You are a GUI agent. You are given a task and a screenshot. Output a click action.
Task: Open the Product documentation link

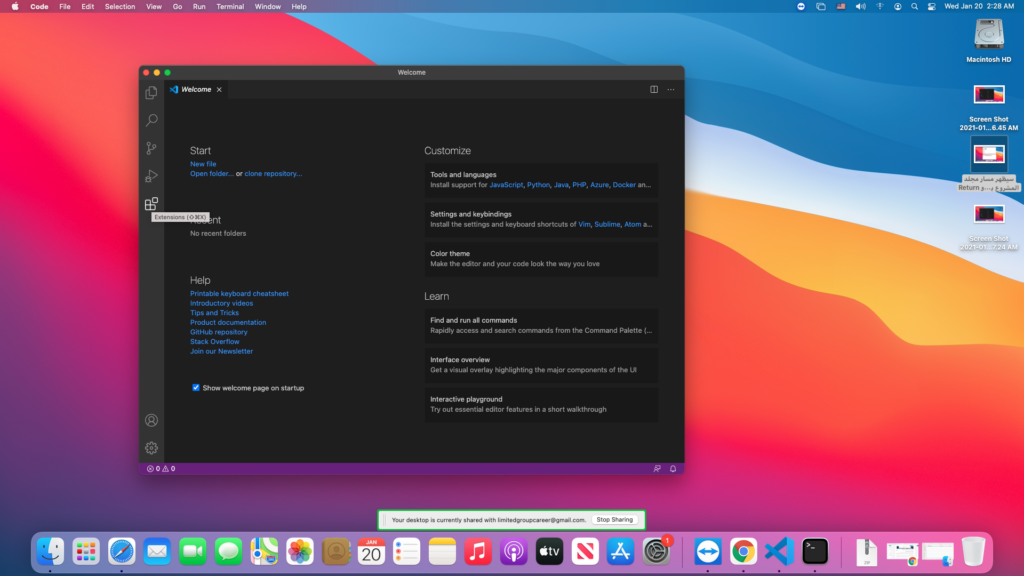(x=228, y=323)
